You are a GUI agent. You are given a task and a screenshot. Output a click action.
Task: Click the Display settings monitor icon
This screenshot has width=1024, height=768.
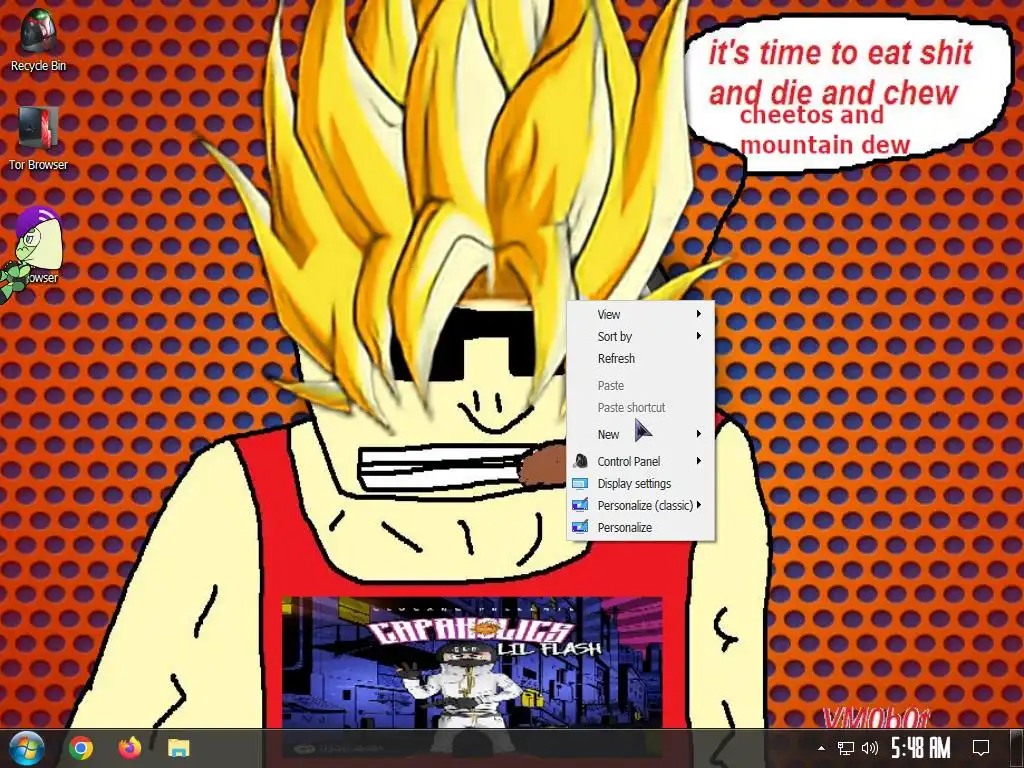coord(580,484)
